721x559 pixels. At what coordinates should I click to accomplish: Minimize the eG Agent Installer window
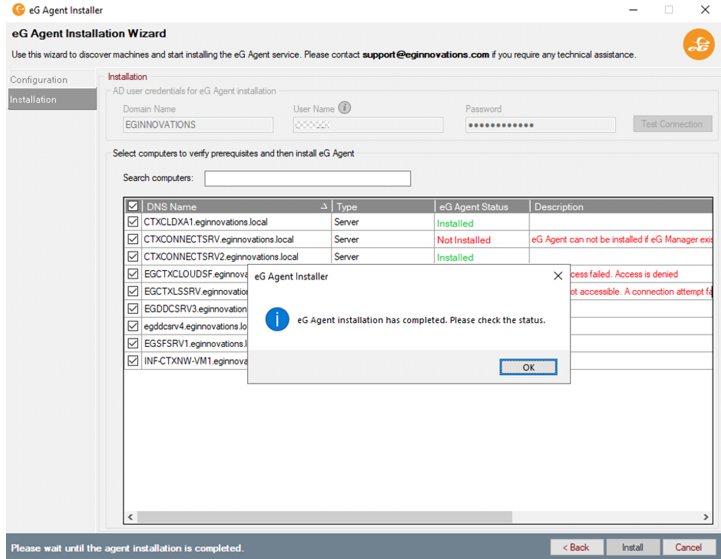point(633,10)
